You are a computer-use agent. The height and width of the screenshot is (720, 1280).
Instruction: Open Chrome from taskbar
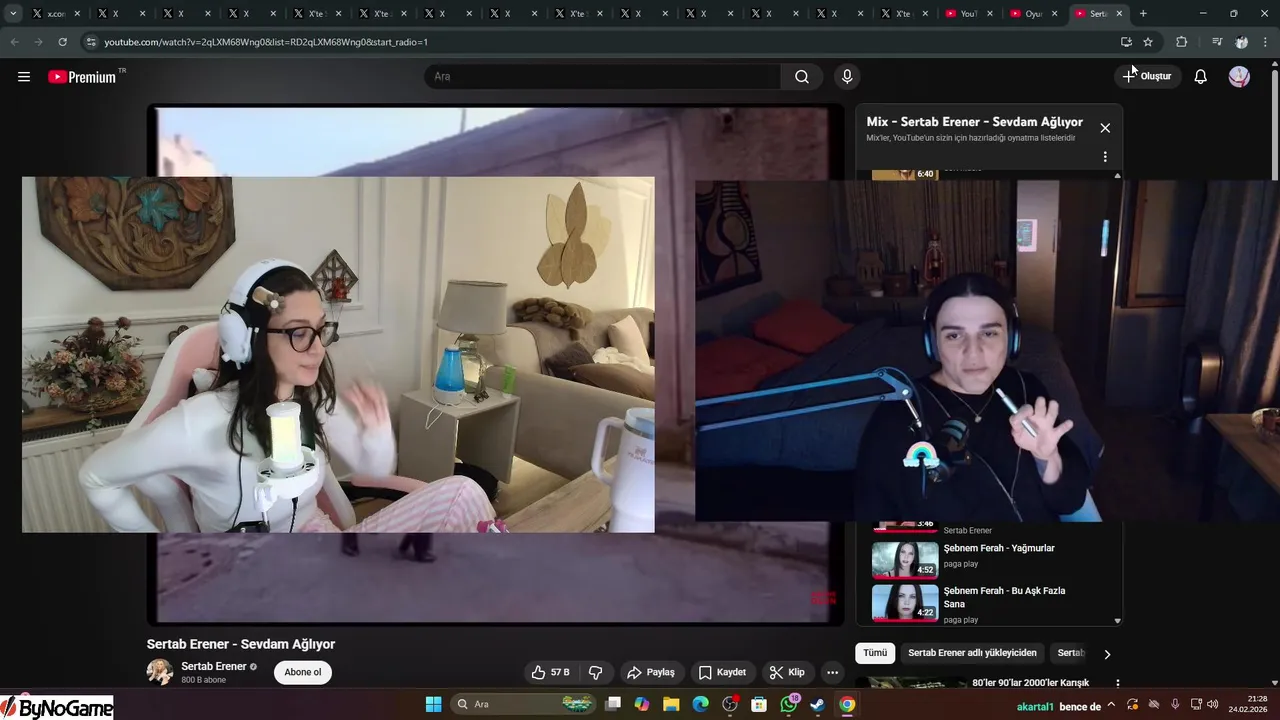pos(847,704)
